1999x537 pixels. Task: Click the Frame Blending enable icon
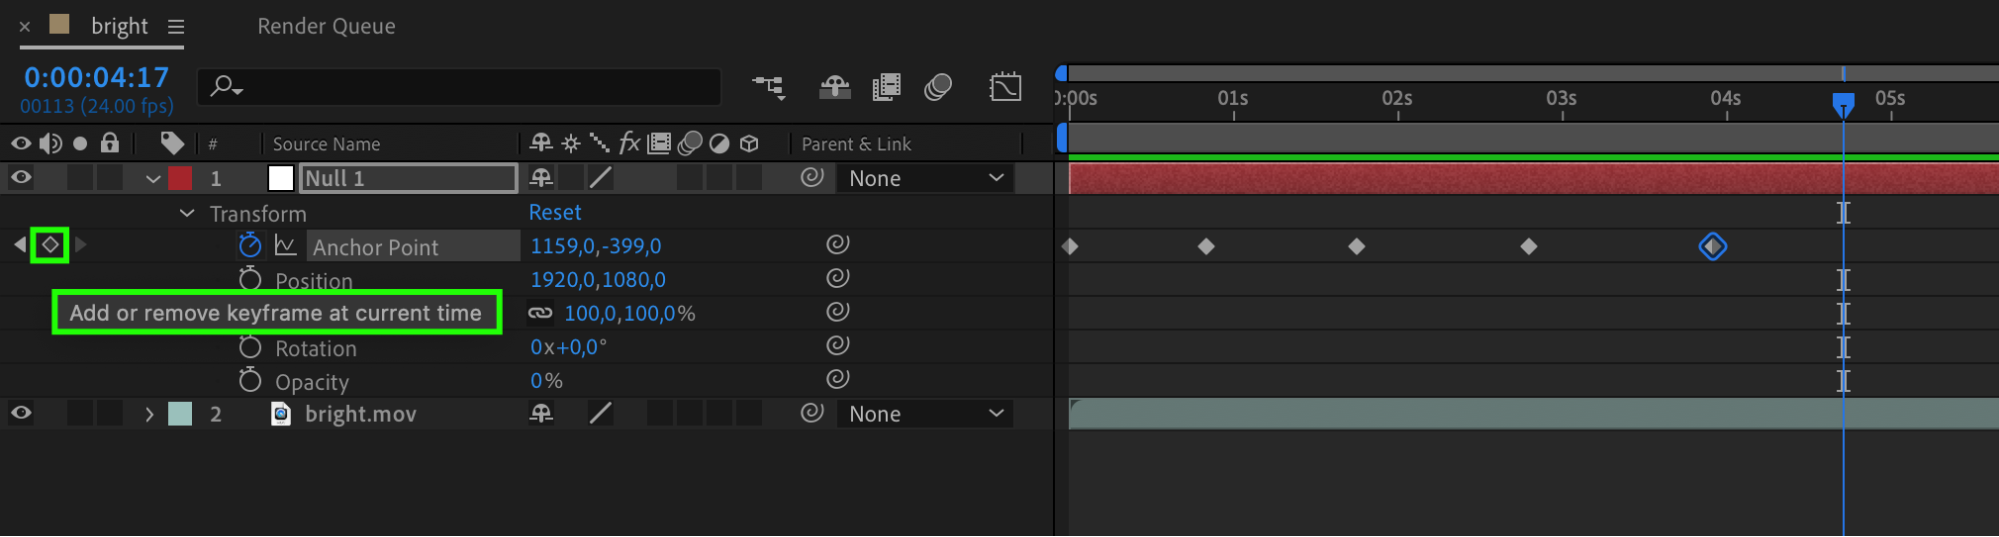[886, 87]
